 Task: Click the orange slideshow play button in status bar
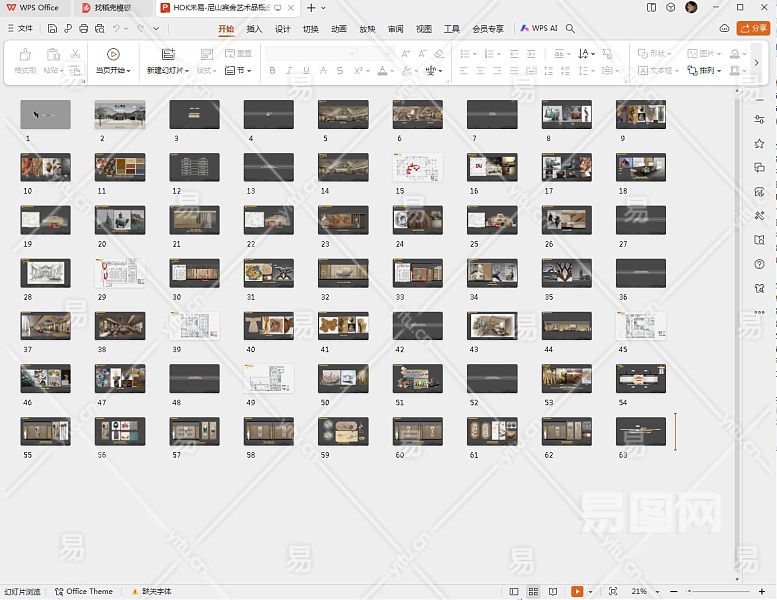point(577,592)
